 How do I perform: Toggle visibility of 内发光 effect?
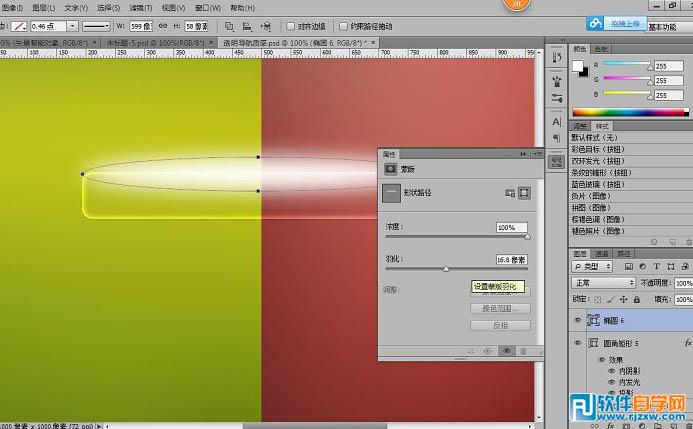click(612, 382)
